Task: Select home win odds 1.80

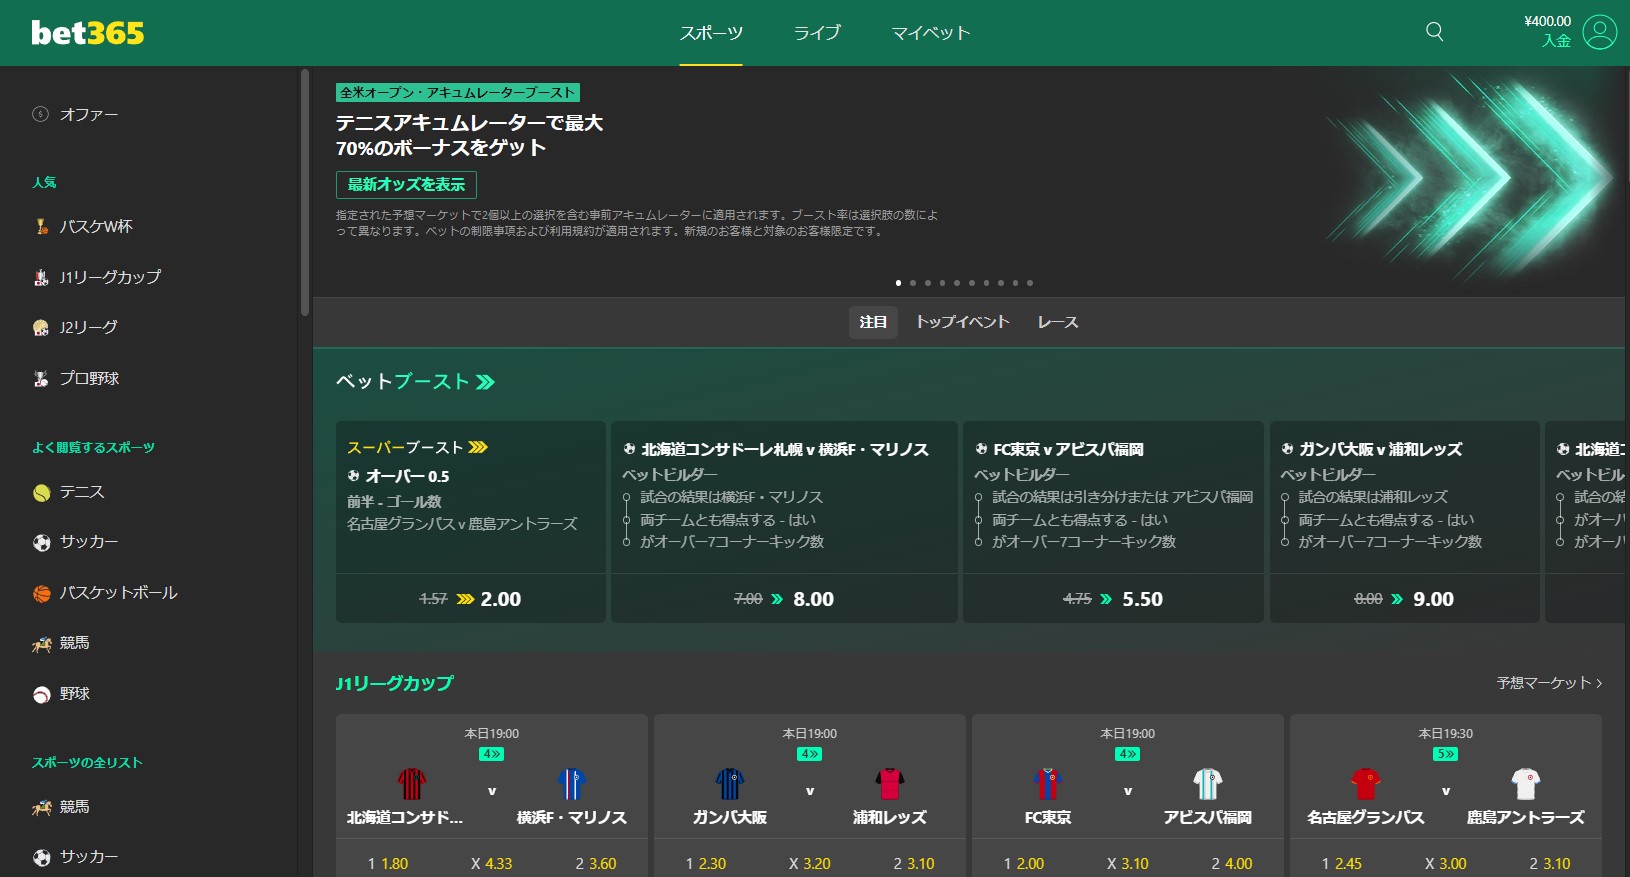Action: click(388, 863)
